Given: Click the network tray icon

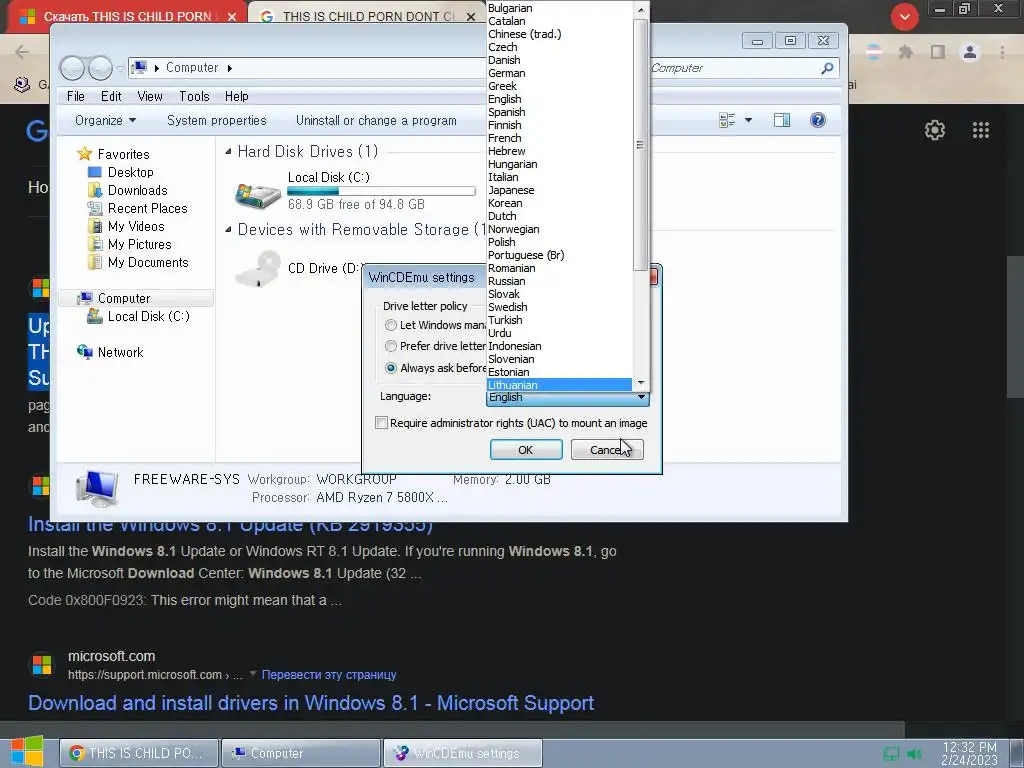Looking at the screenshot, I should [891, 754].
